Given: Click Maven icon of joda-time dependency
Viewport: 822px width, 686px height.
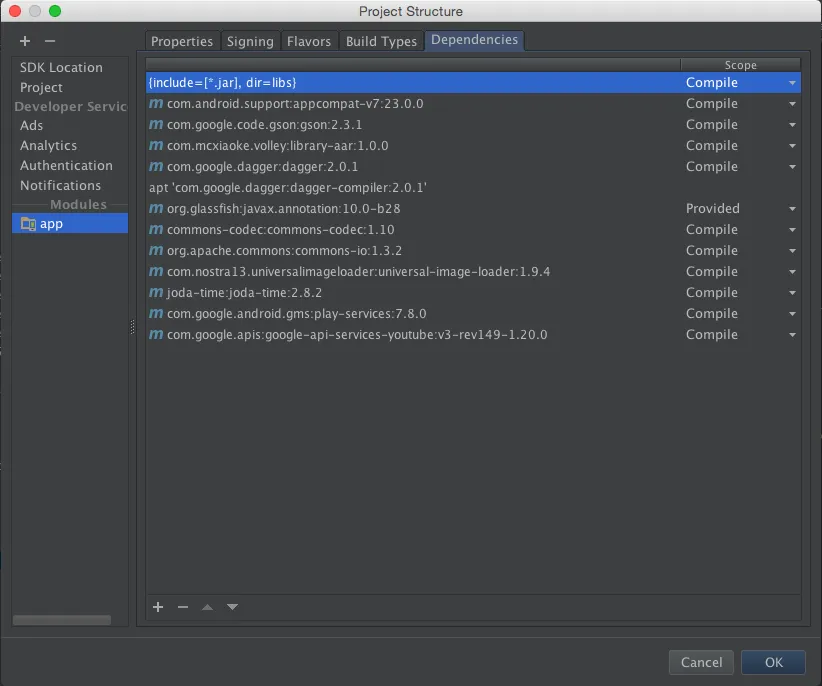Looking at the screenshot, I should point(156,292).
